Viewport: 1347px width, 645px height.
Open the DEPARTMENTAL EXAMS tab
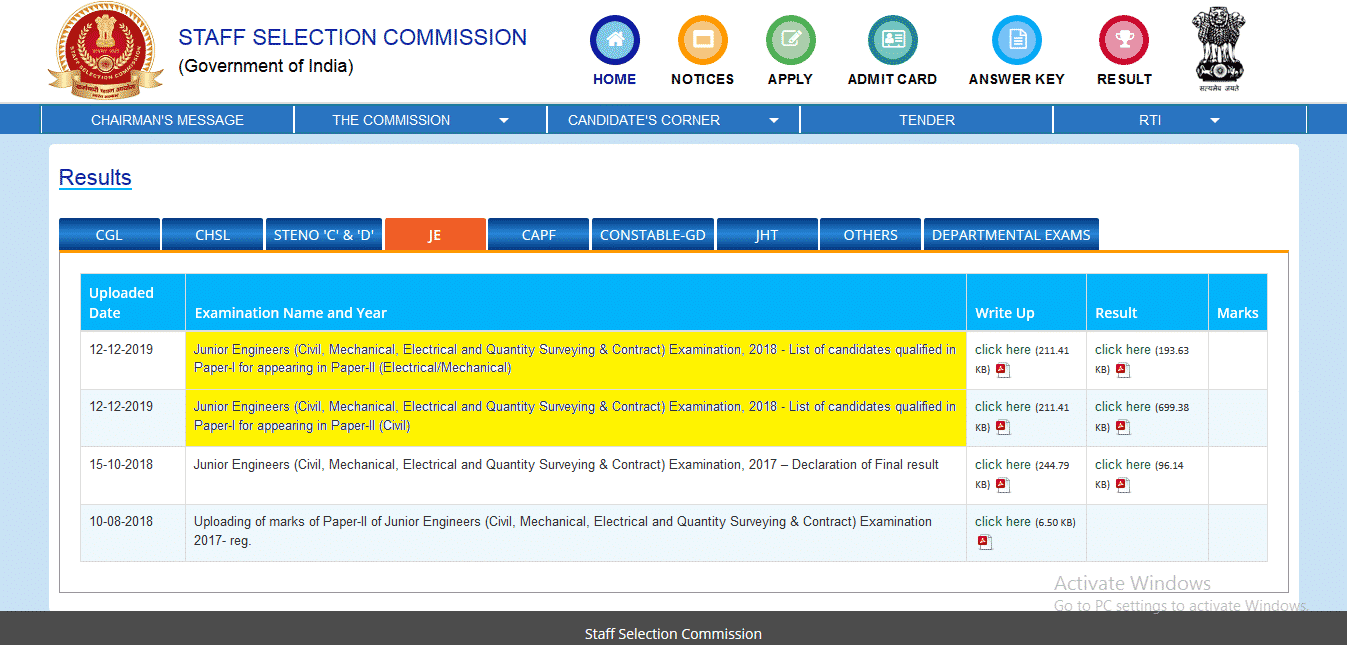pos(1011,234)
